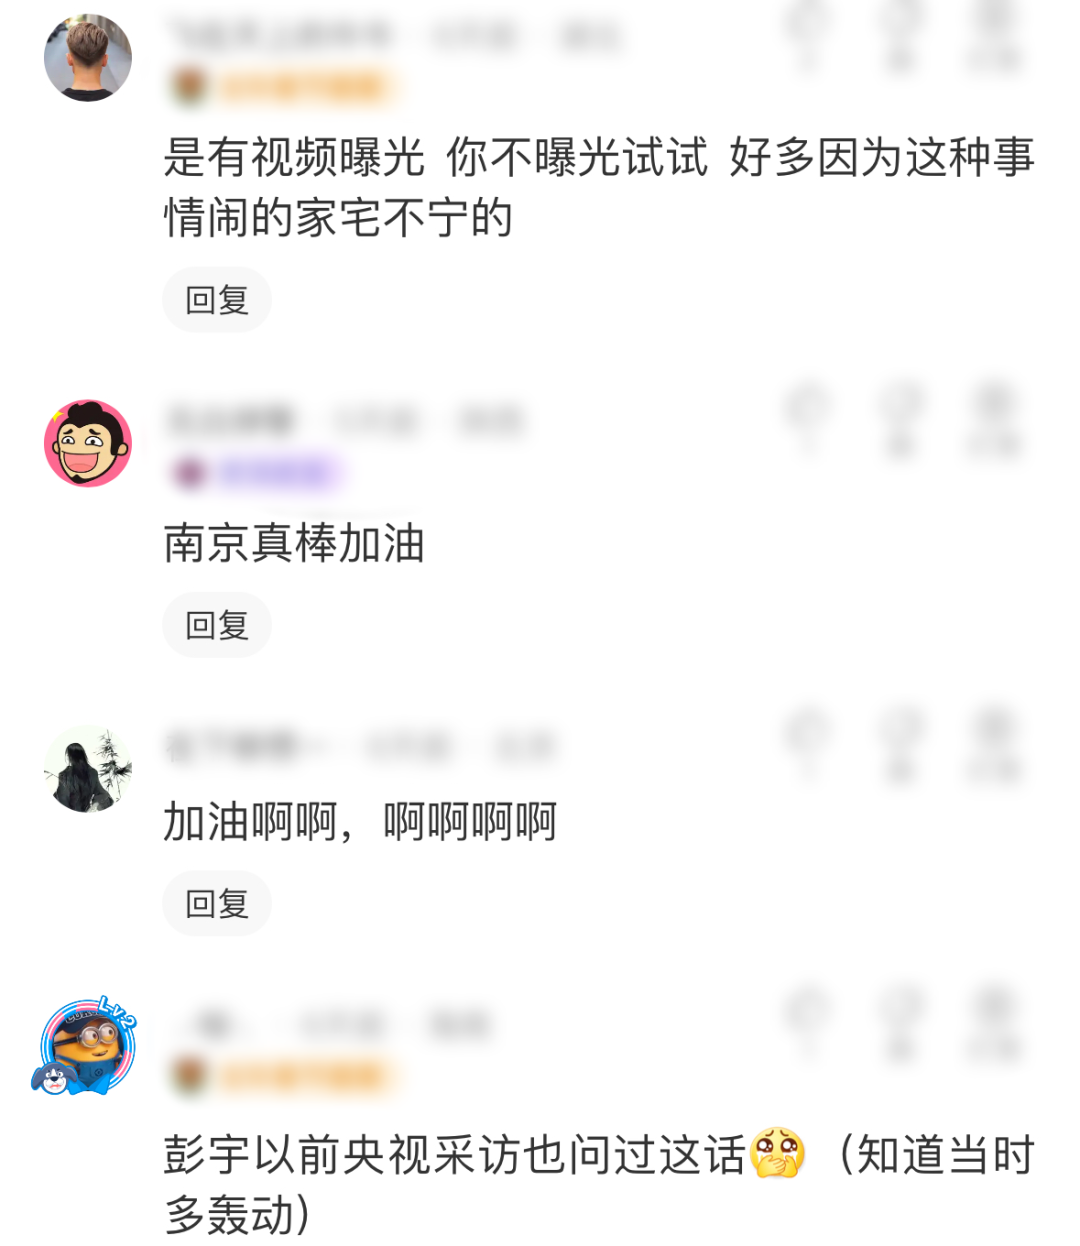Open the undercut-haircut man's avatar
Viewport: 1080px width, 1246px height.
[88, 57]
